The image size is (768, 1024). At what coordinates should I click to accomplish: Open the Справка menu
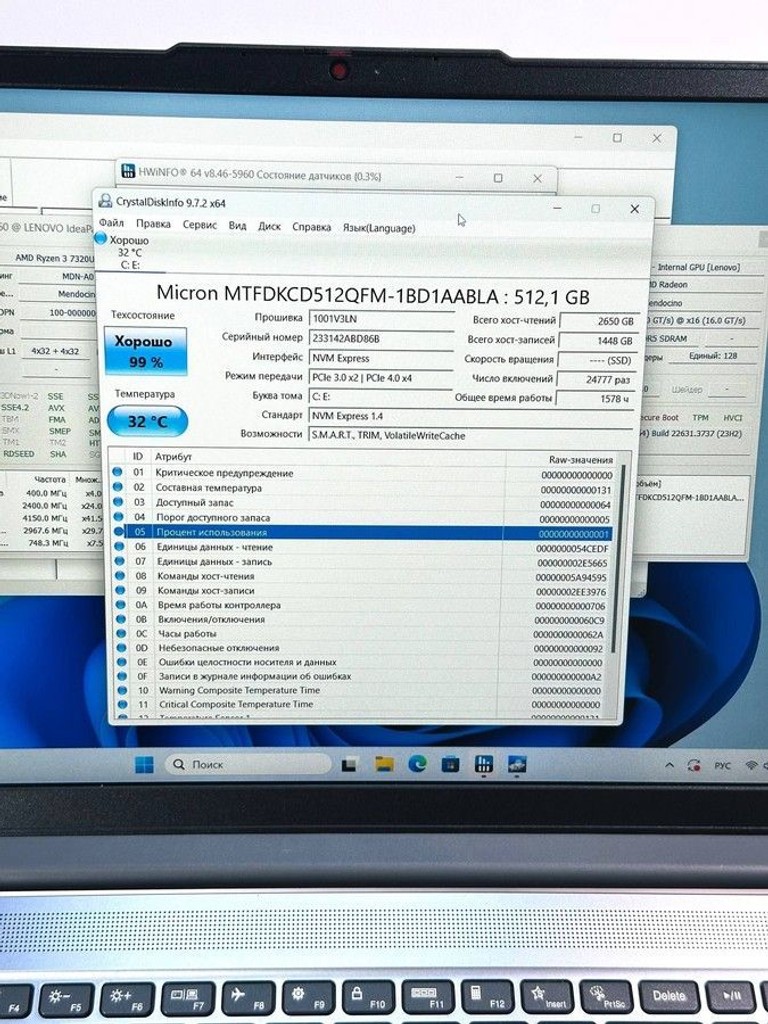[x=312, y=227]
